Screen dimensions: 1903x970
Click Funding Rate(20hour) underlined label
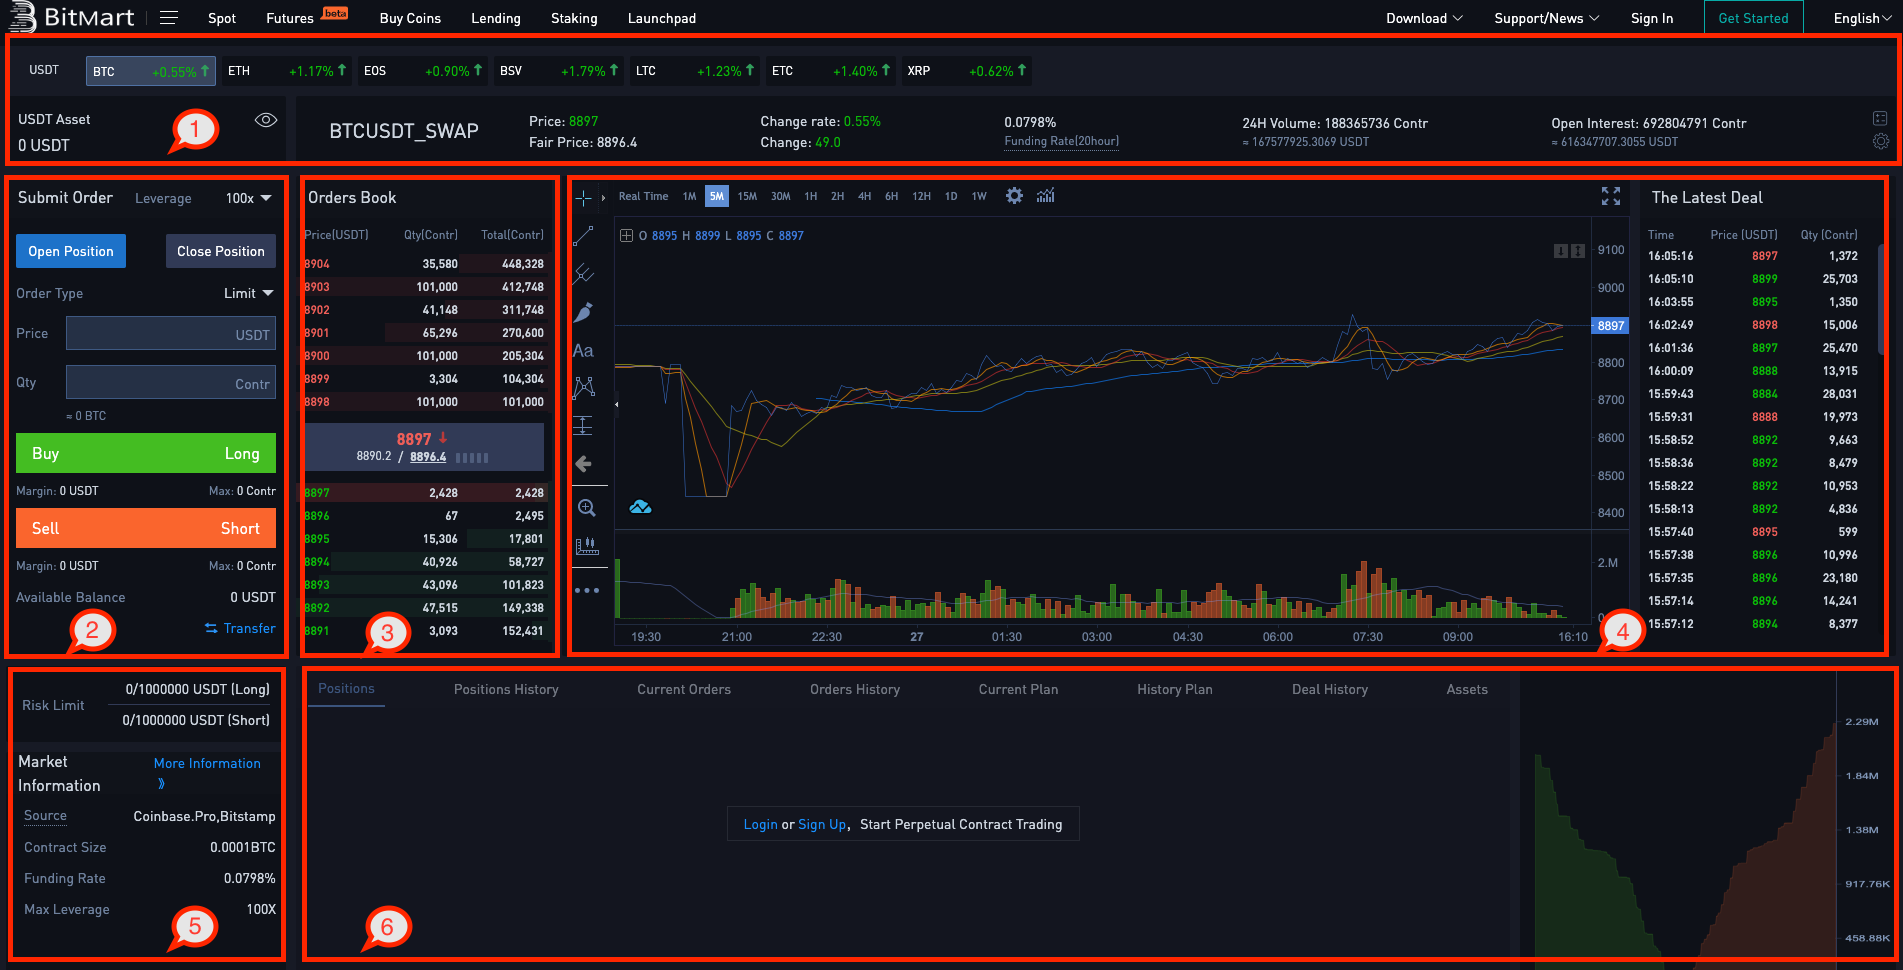(1061, 141)
